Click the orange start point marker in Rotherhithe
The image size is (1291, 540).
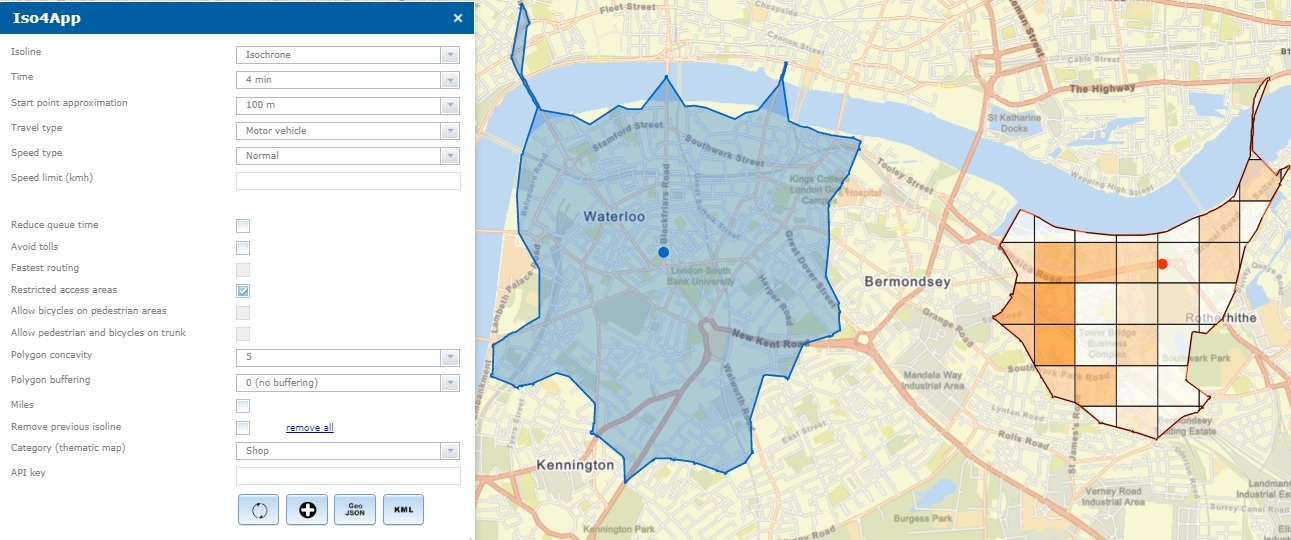pyautogui.click(x=1161, y=264)
